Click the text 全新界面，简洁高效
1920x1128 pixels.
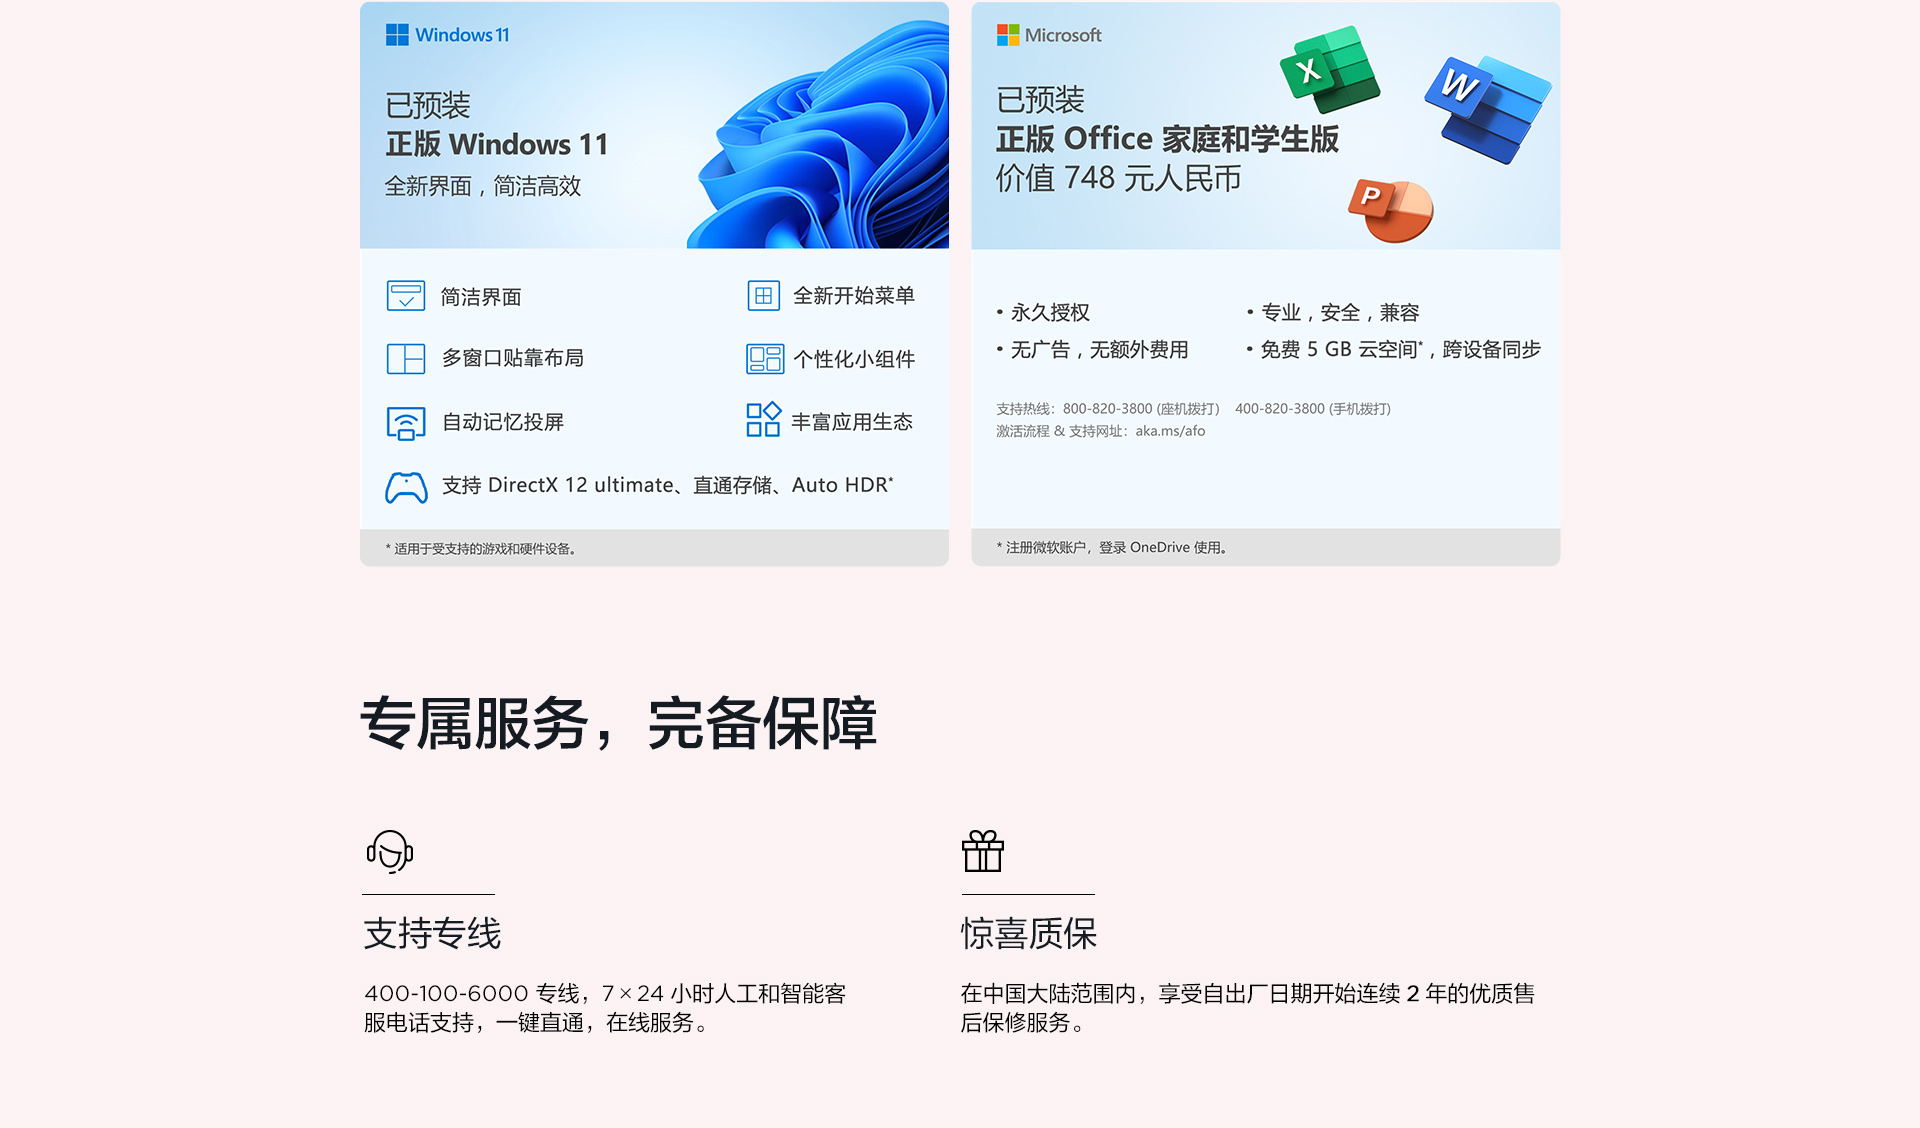483,186
